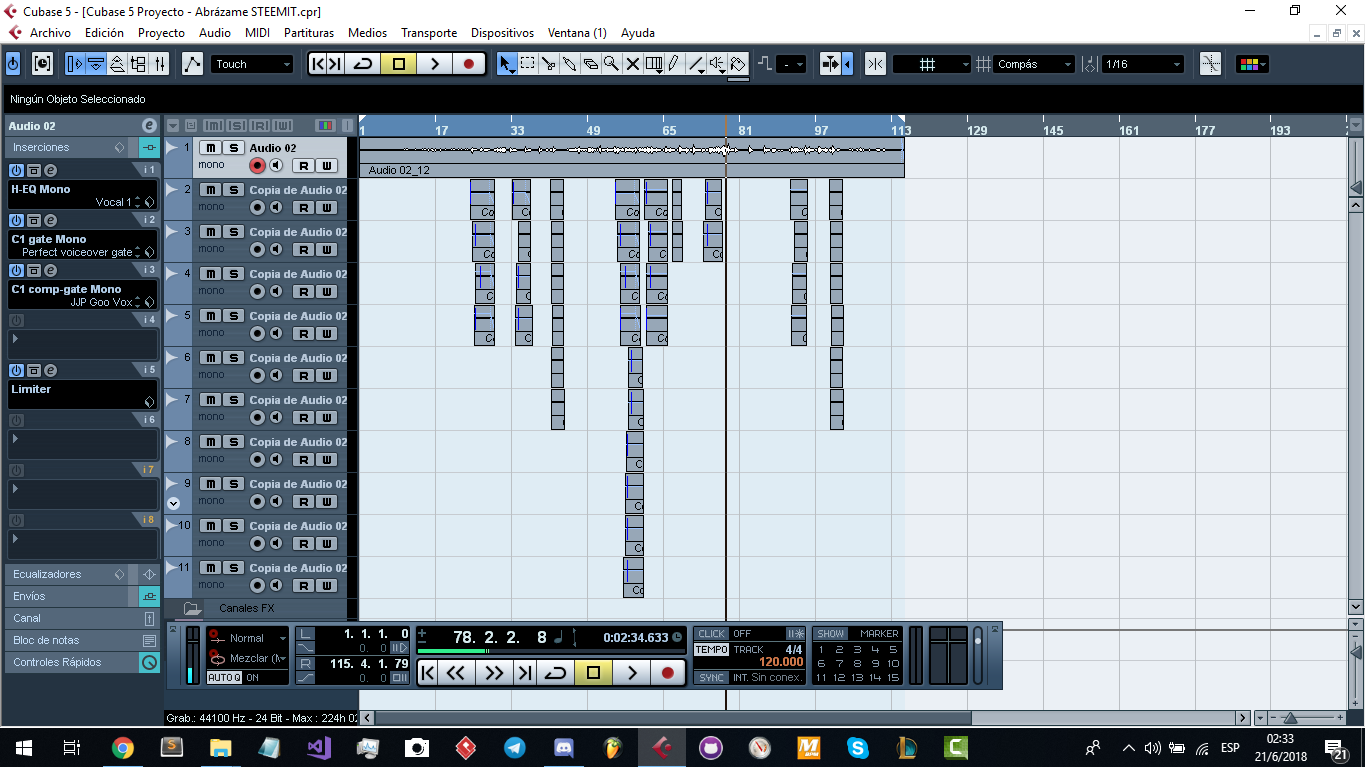Mute track 5 Copia de Audio 02
The height and width of the screenshot is (767, 1365).
coord(212,316)
